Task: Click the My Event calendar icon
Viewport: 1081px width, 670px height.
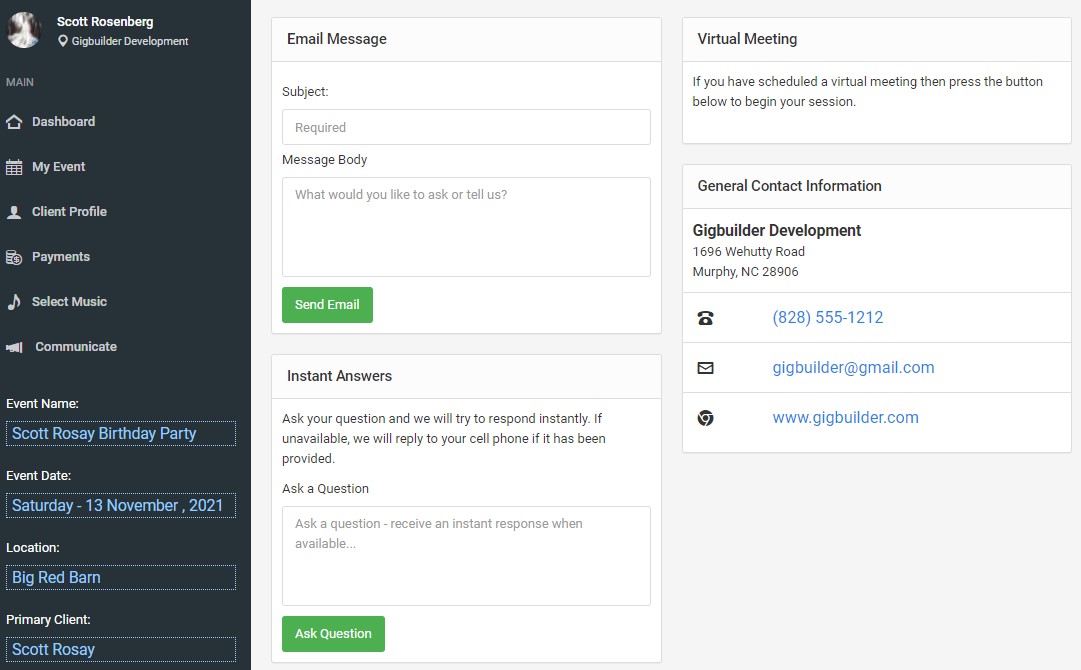Action: click(x=14, y=167)
